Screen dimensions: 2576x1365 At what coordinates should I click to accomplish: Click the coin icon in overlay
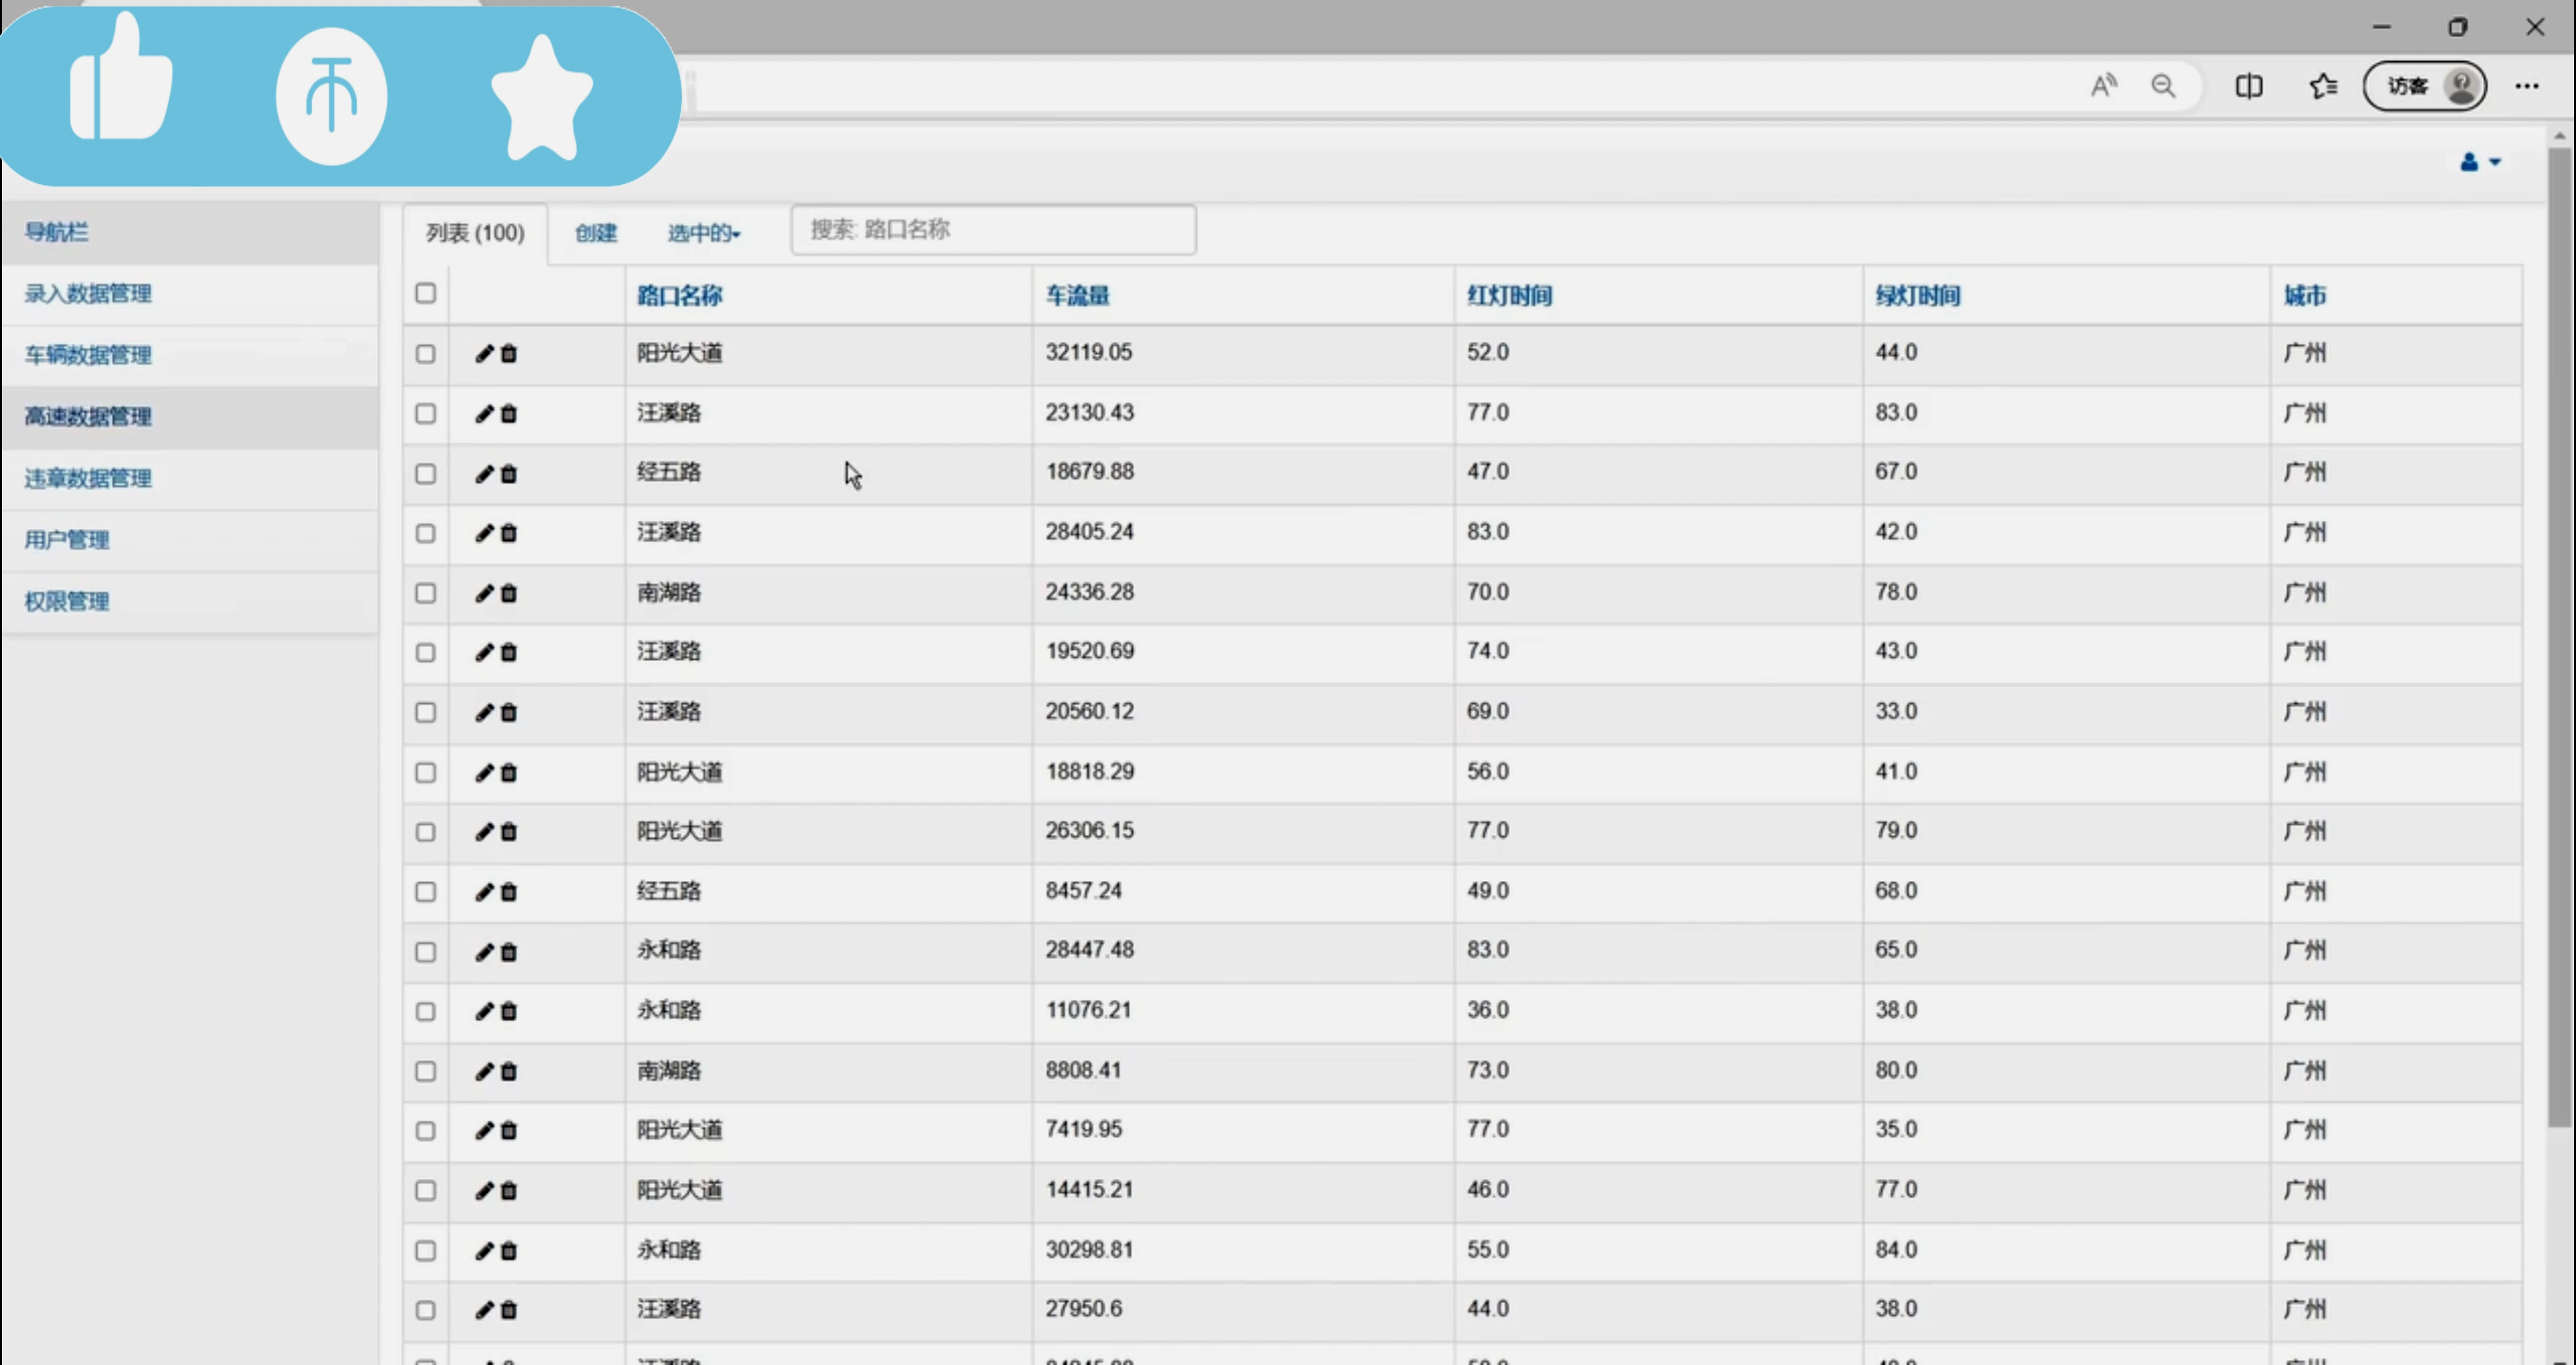coord(331,96)
